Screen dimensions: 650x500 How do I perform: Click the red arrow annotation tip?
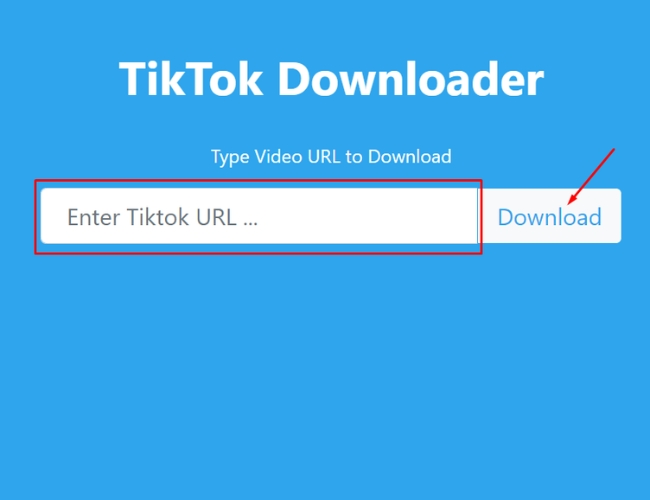[x=570, y=201]
